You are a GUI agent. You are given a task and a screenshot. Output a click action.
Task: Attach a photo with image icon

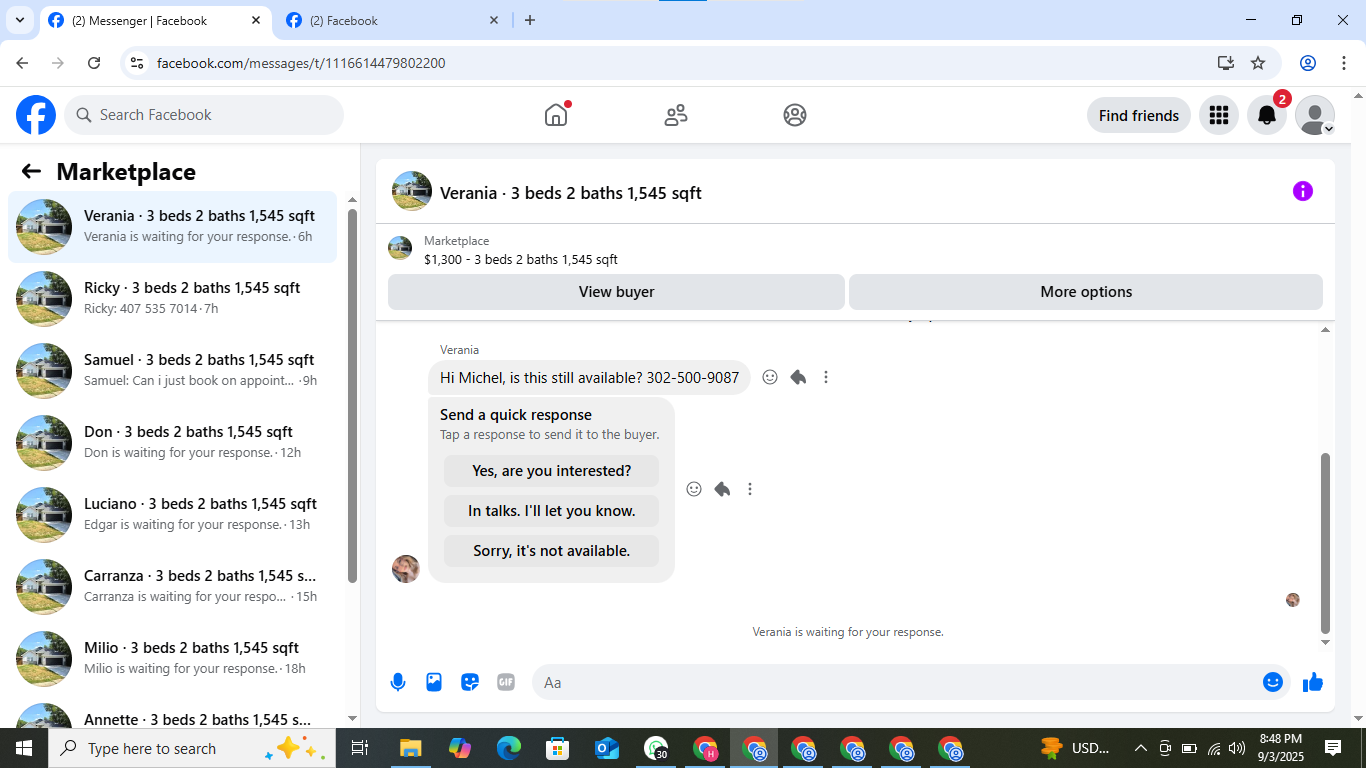pyautogui.click(x=434, y=682)
